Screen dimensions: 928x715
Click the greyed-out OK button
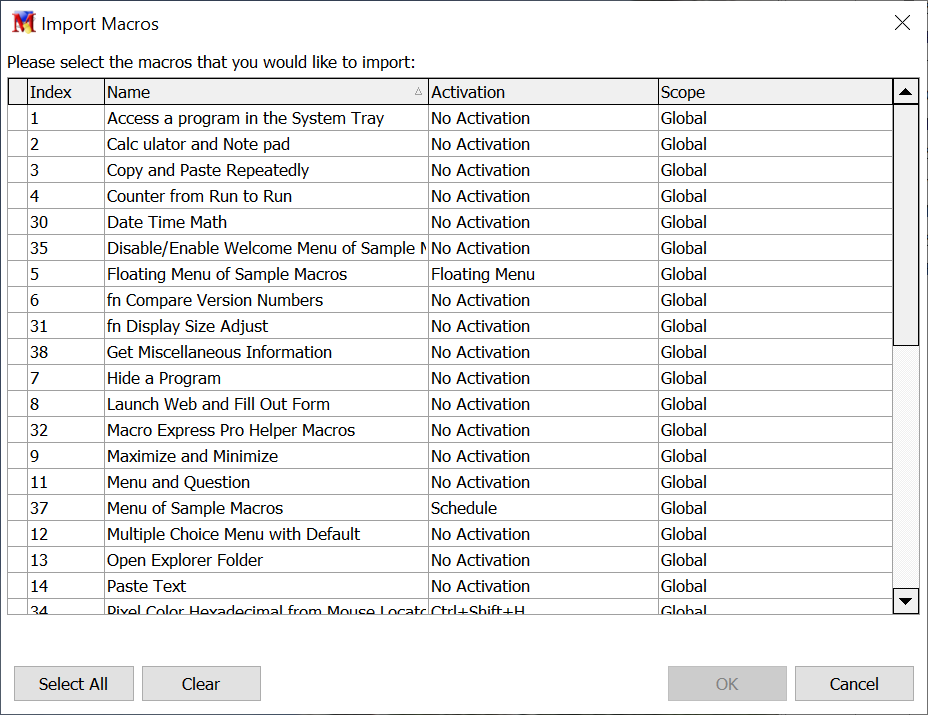[727, 684]
